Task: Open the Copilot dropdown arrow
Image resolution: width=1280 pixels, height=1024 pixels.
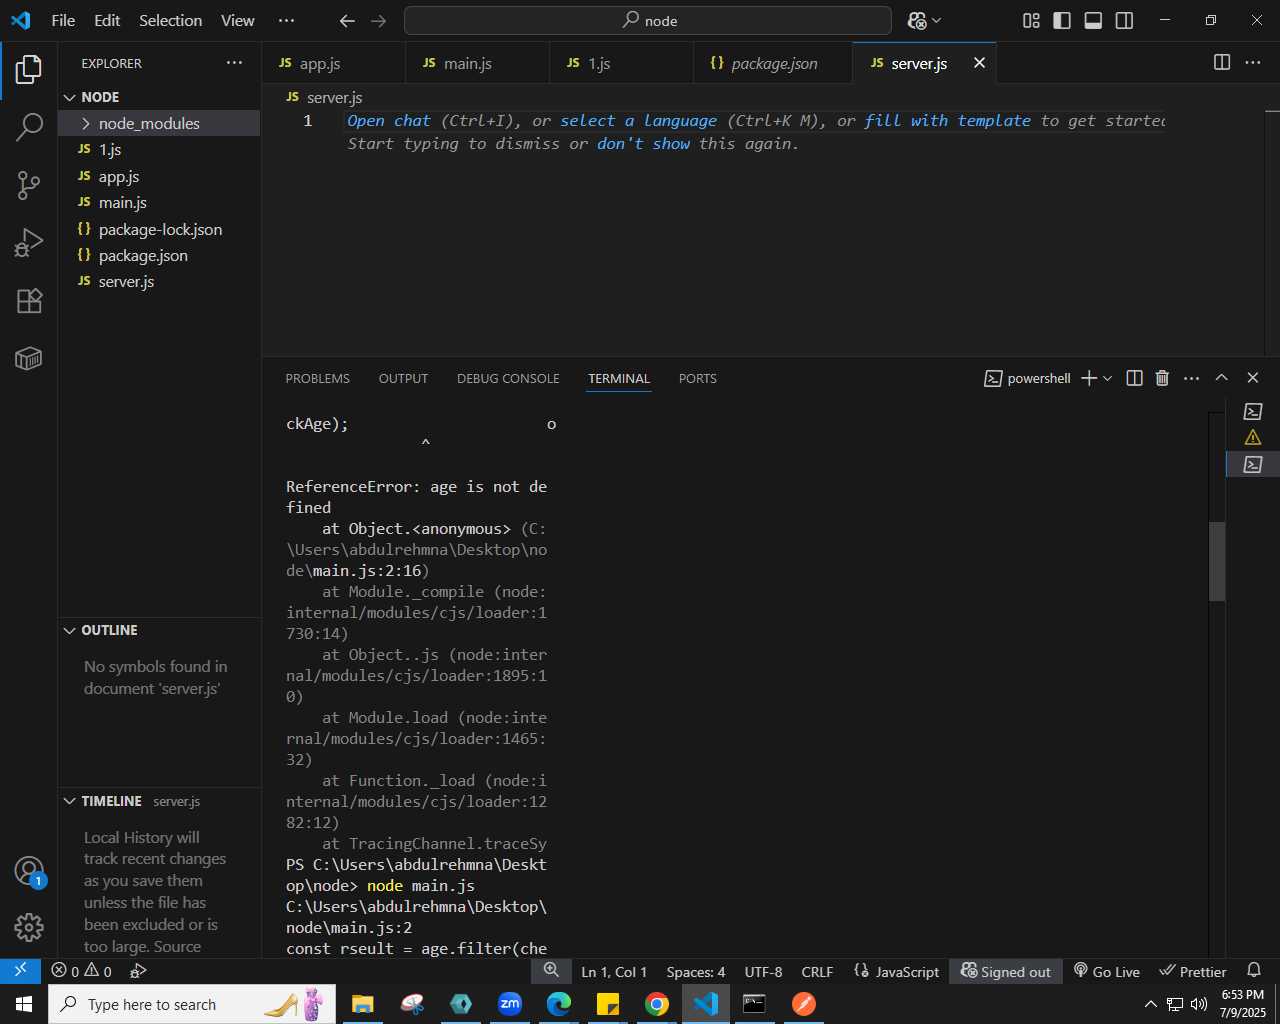Action: [x=937, y=20]
